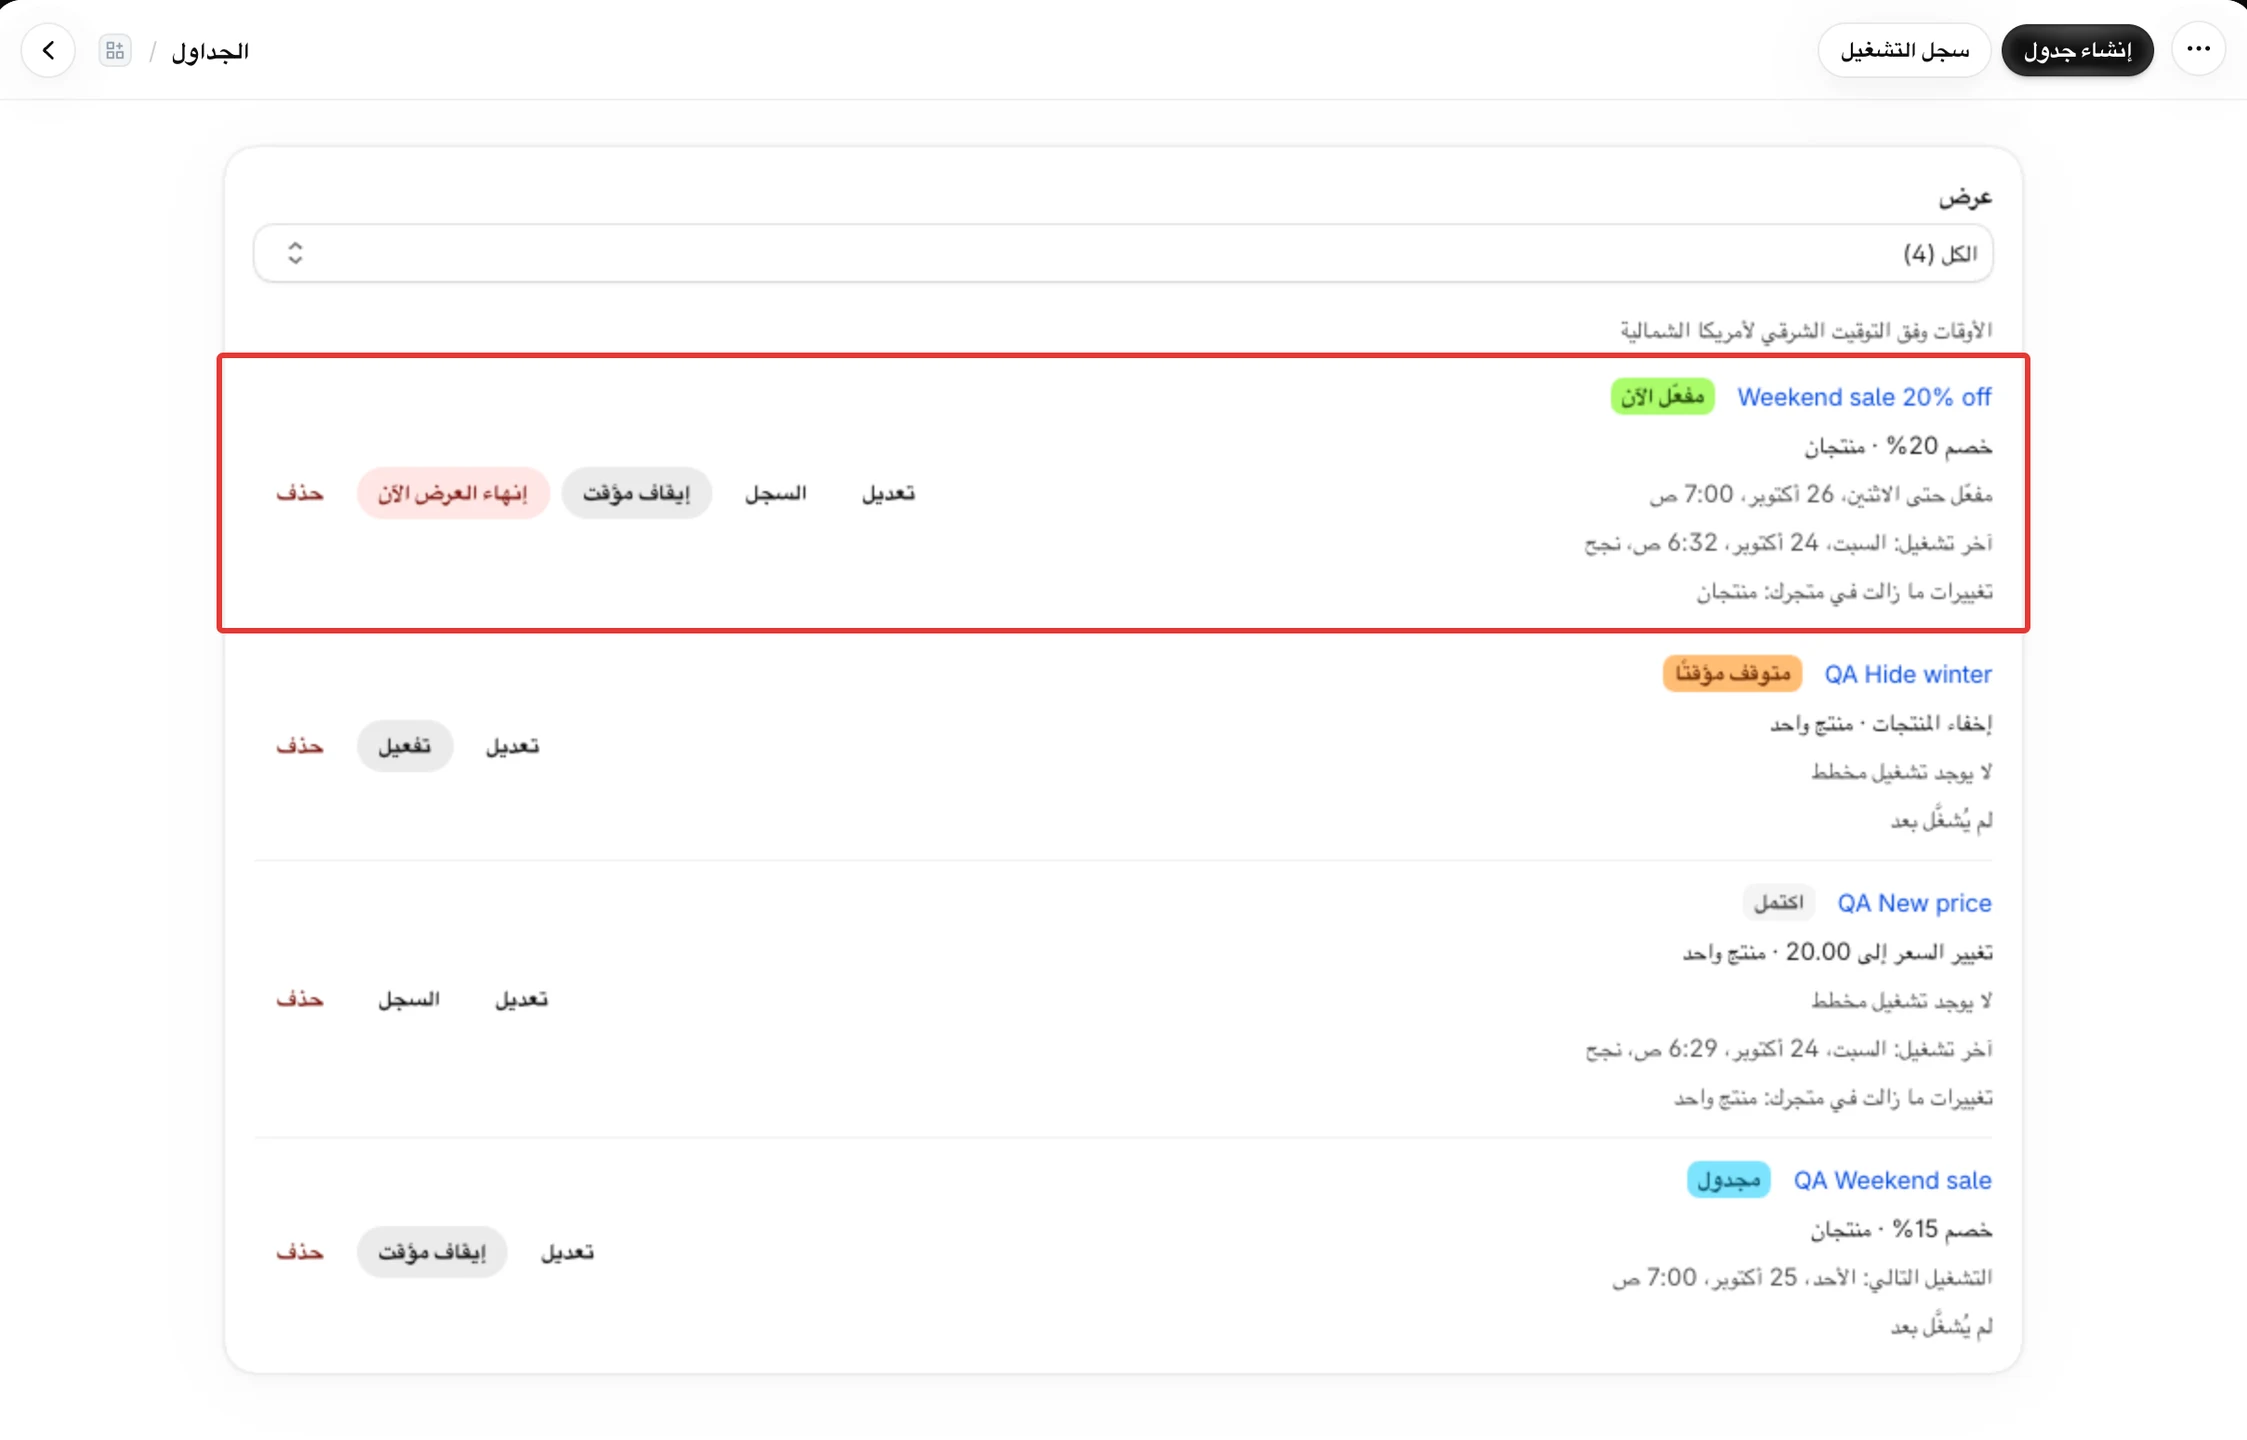Click text تغيير السعر إلى 20.00
Viewport: 2247px width, 1440px height.
point(1837,952)
